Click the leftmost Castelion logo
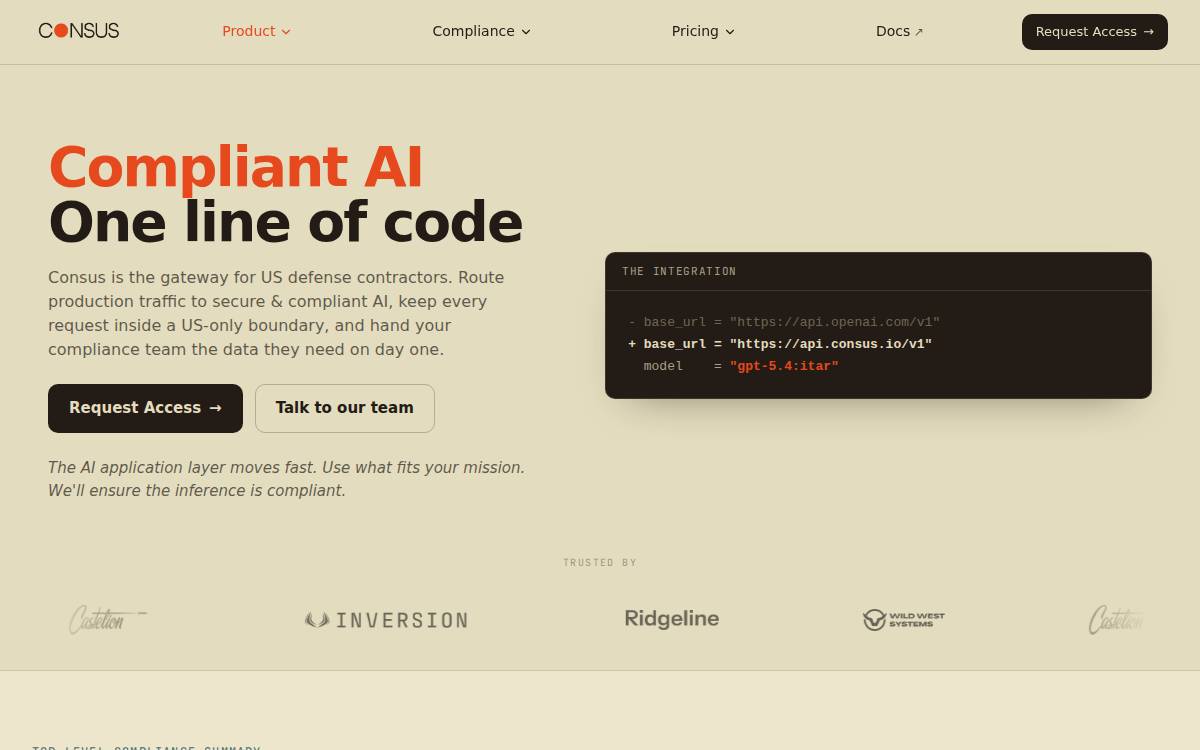 [107, 620]
